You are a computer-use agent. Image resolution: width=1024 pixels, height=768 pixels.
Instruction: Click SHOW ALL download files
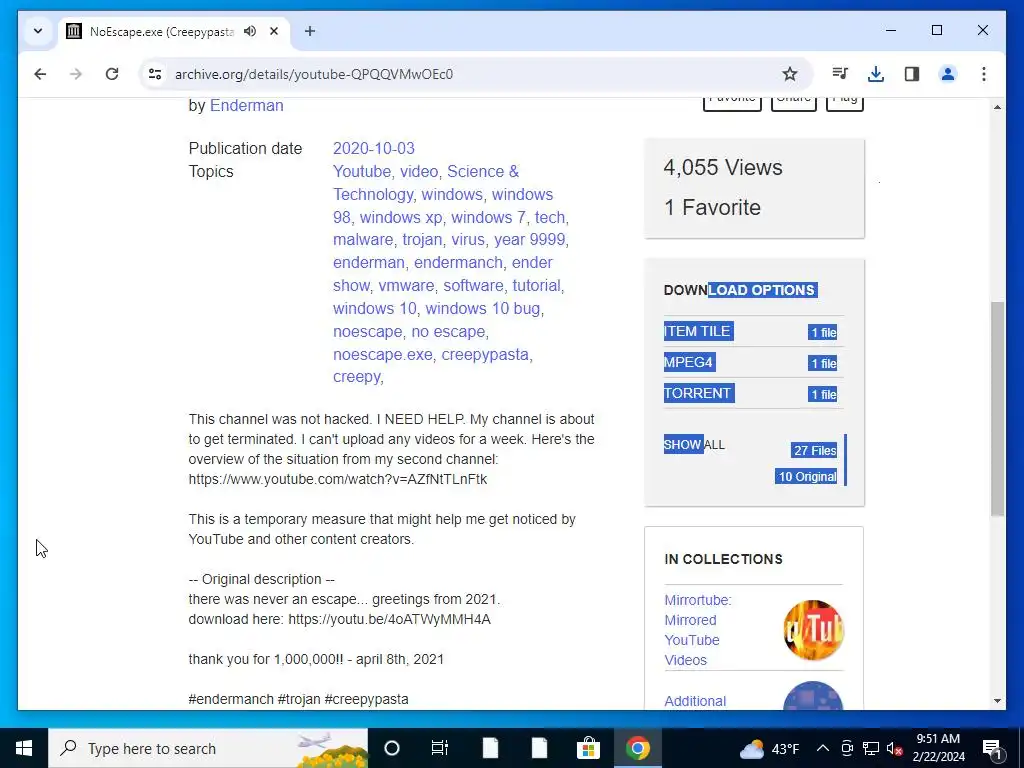(x=694, y=445)
